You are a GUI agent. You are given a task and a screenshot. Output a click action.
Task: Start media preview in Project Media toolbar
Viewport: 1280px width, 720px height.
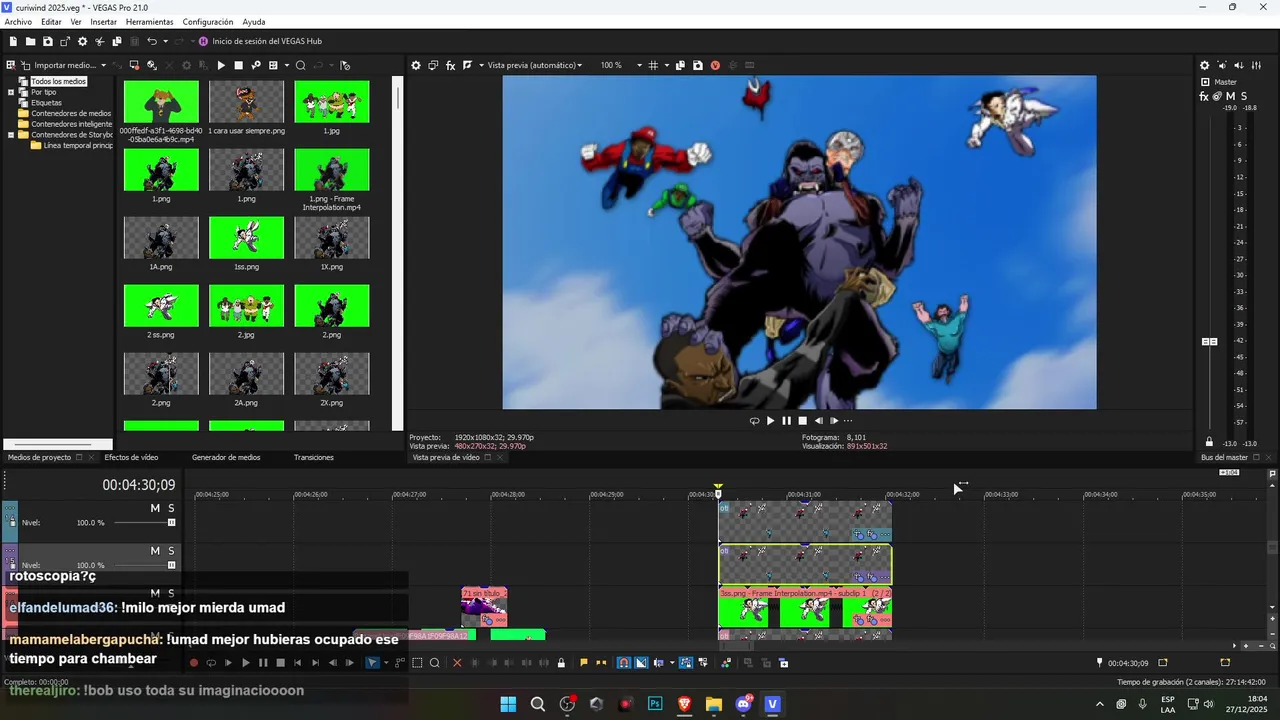click(x=221, y=65)
